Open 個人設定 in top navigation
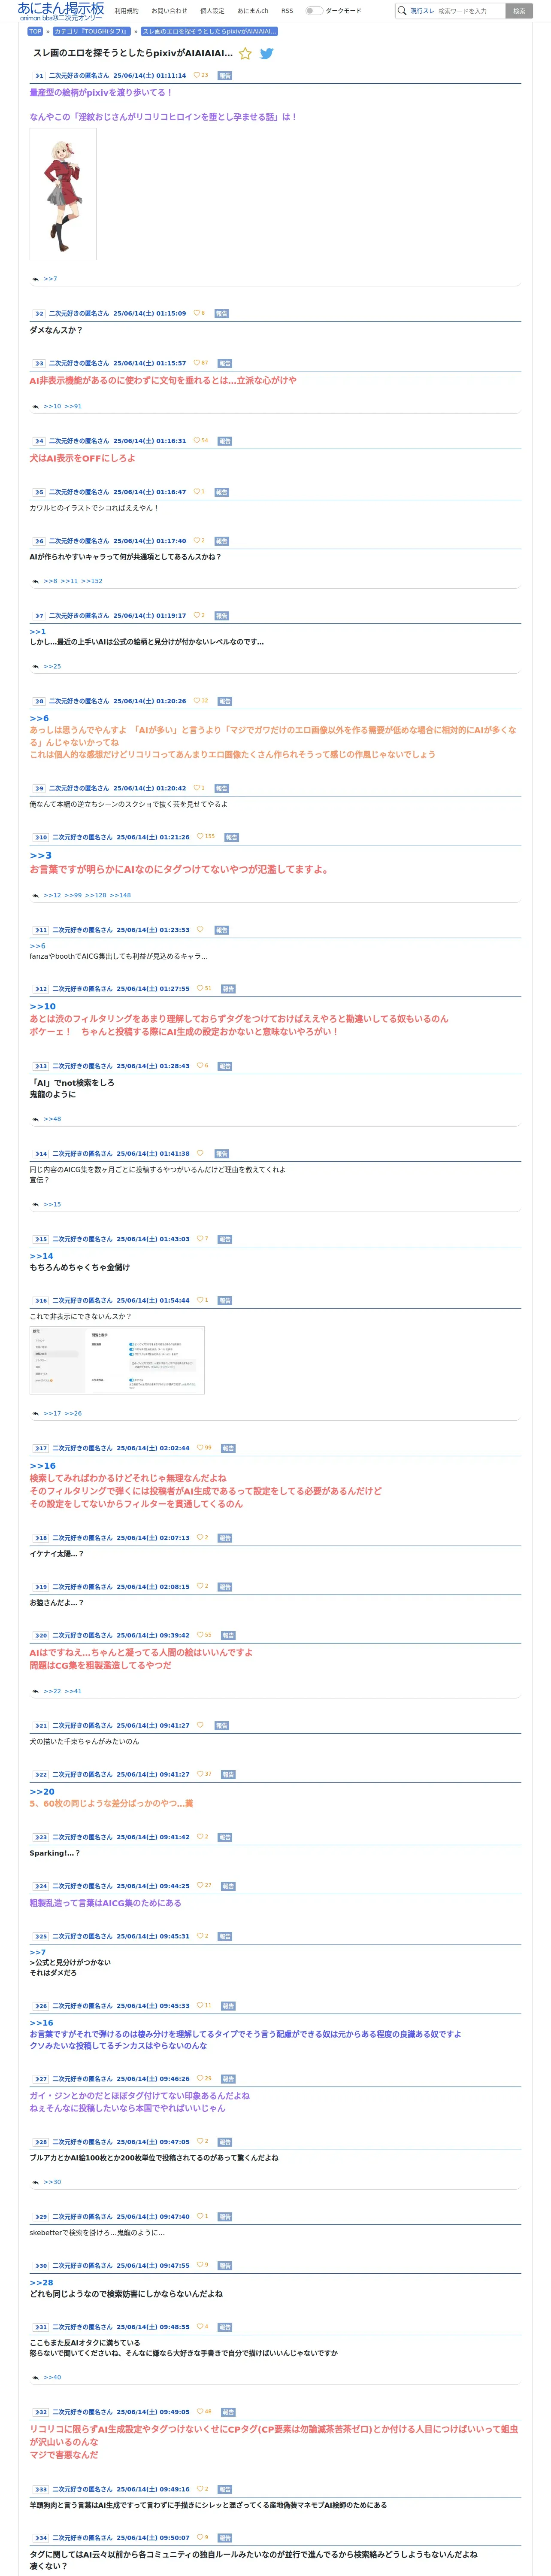 point(212,11)
